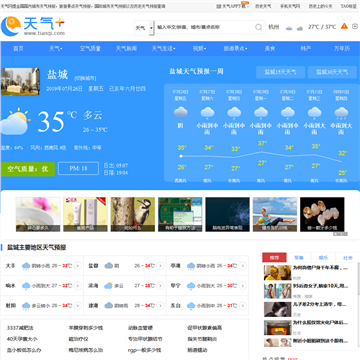
Task: Click inside the city search input field
Action: [205, 27]
